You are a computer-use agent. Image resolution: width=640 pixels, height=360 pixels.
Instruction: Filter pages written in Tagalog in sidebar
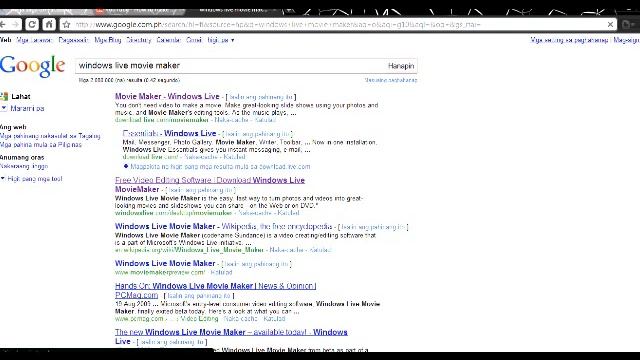coord(50,136)
